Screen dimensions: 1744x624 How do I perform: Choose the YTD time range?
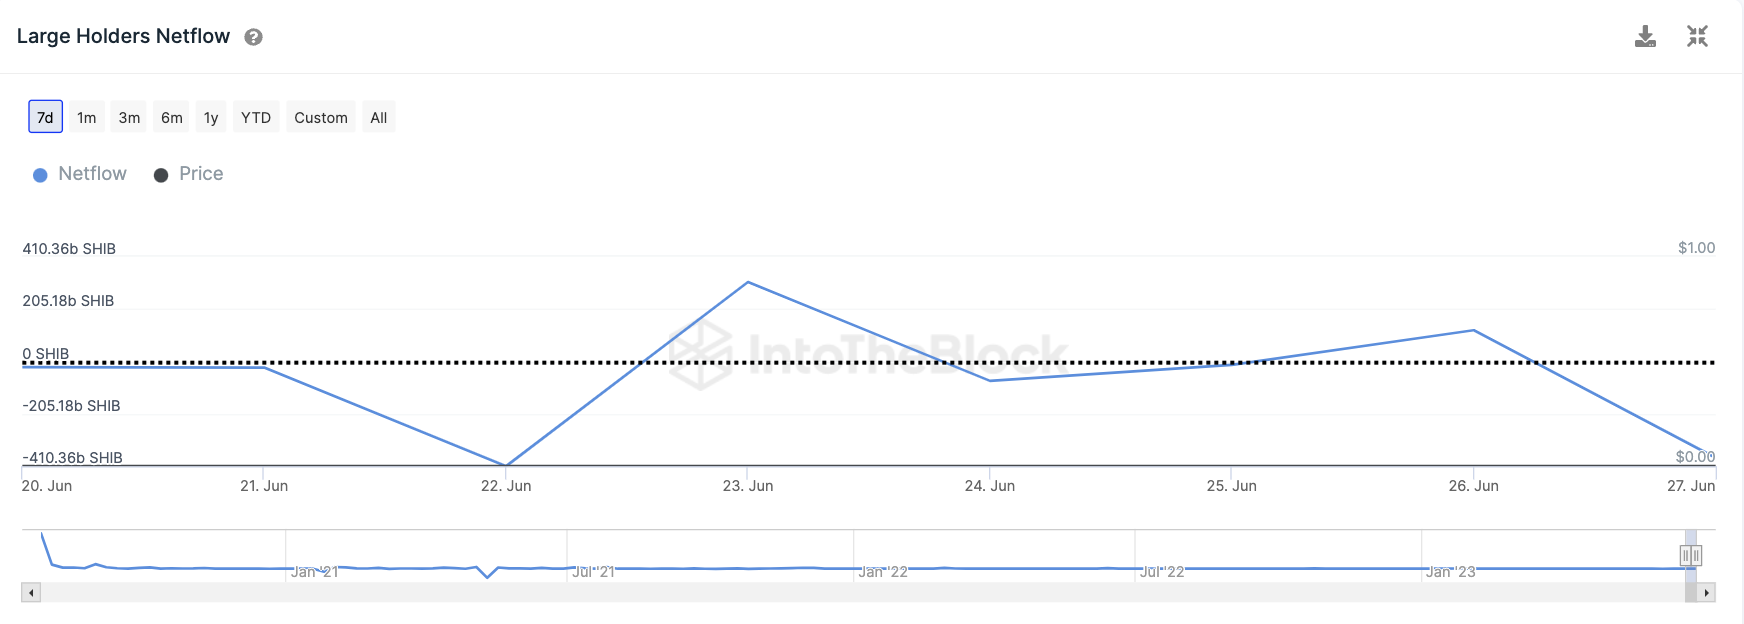256,117
